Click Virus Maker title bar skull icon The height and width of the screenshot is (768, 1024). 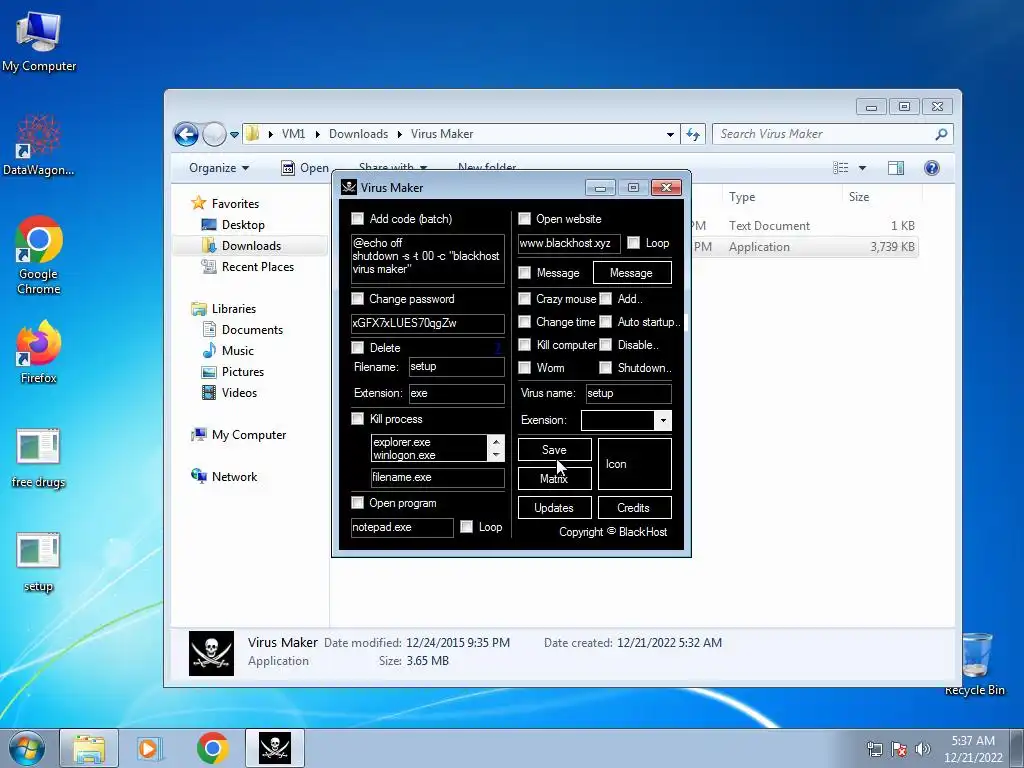pyautogui.click(x=349, y=187)
